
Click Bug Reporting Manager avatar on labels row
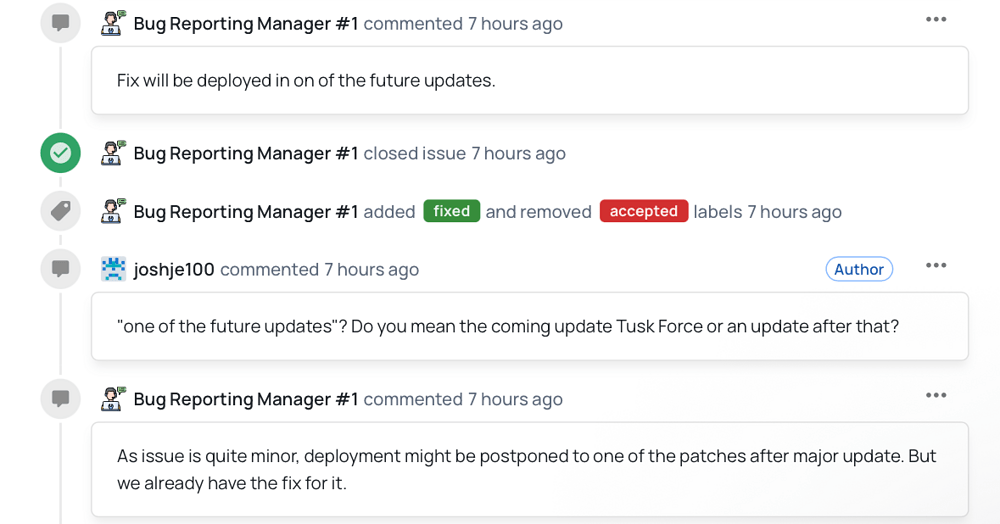click(114, 211)
